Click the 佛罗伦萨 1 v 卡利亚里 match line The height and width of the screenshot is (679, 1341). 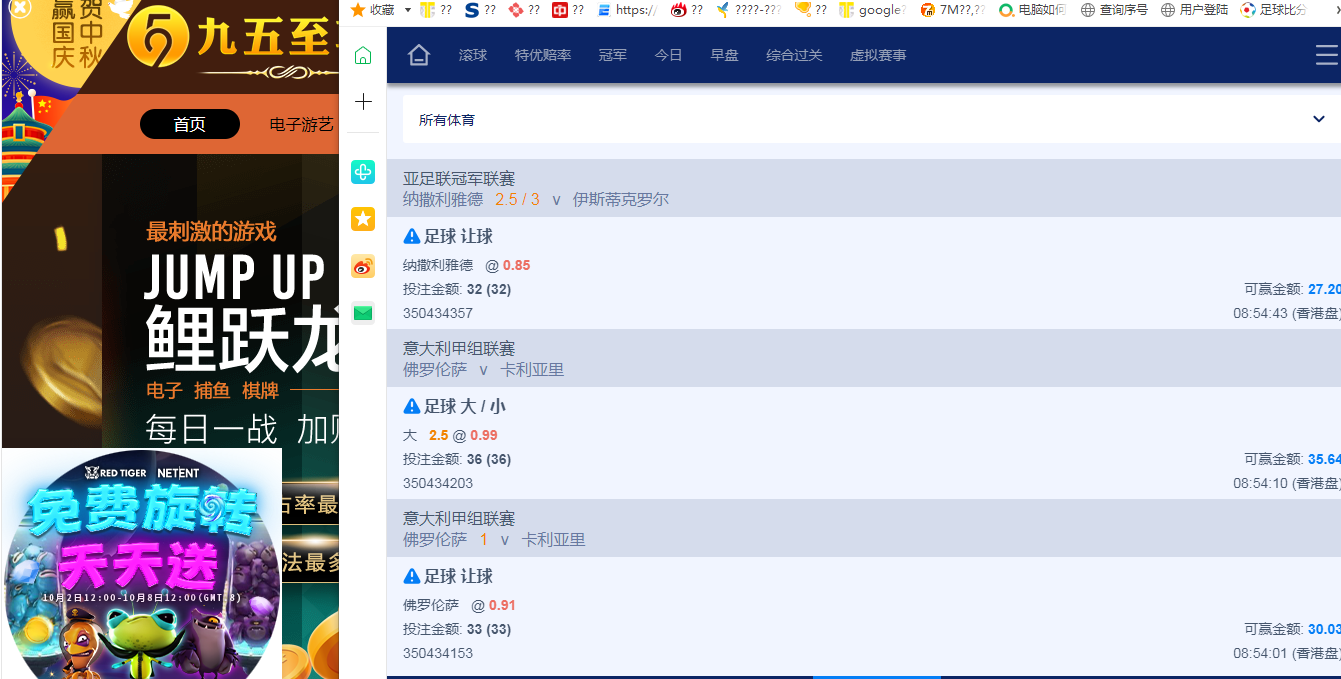pyautogui.click(x=494, y=539)
